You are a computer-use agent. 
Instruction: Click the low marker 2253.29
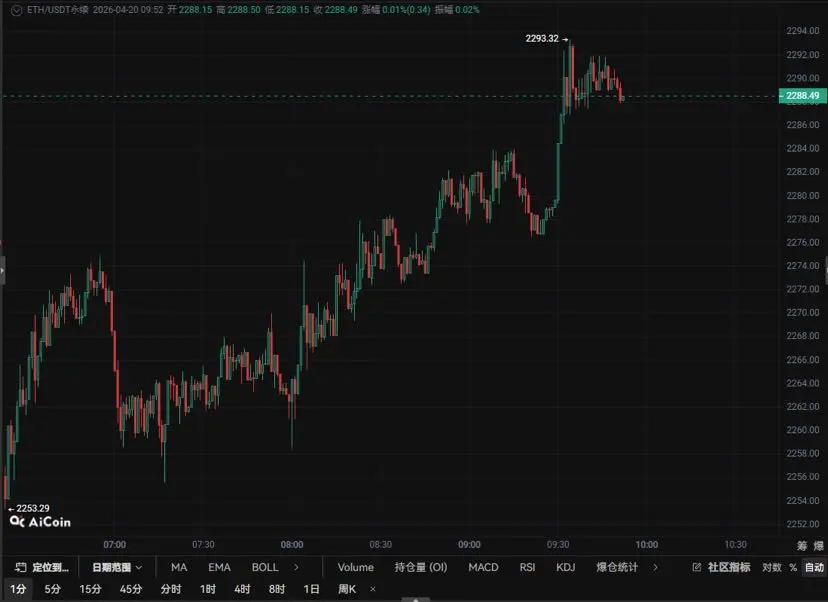click(x=33, y=508)
